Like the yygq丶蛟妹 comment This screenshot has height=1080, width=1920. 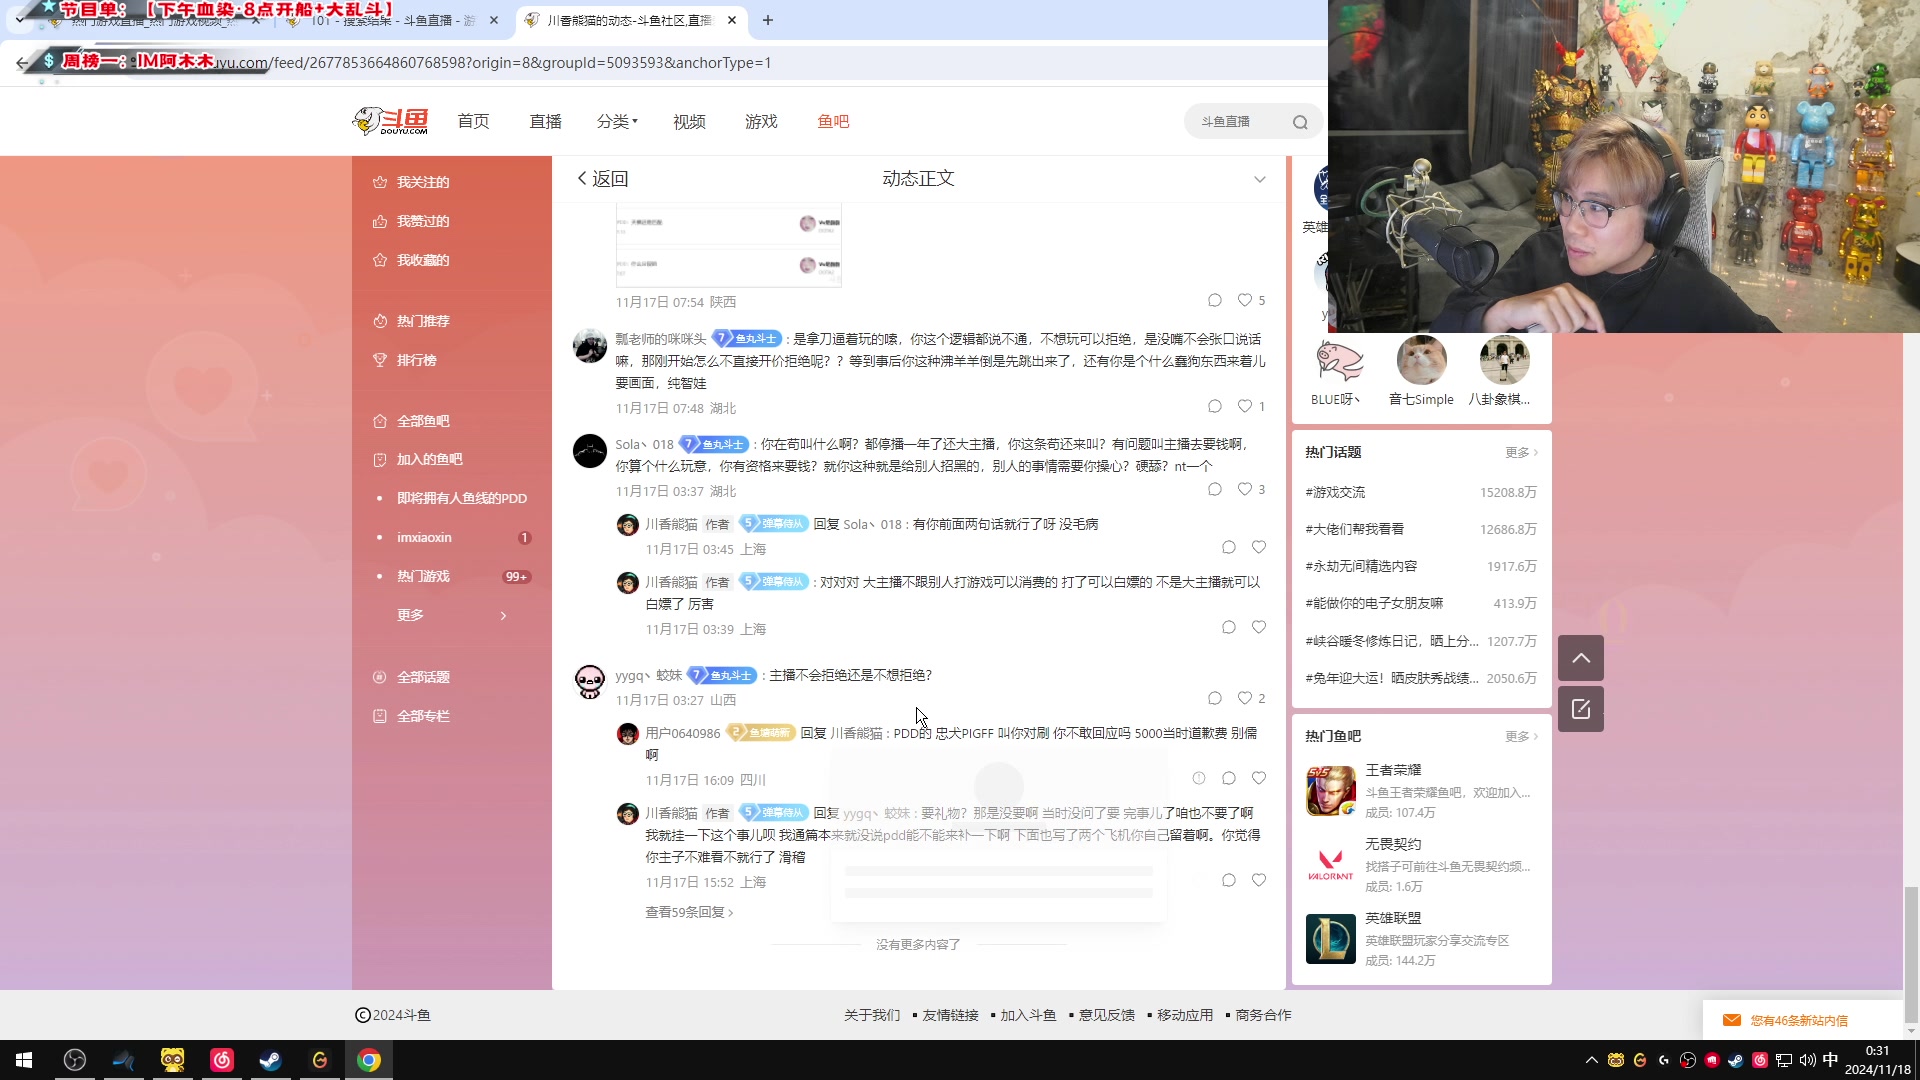pyautogui.click(x=1245, y=698)
